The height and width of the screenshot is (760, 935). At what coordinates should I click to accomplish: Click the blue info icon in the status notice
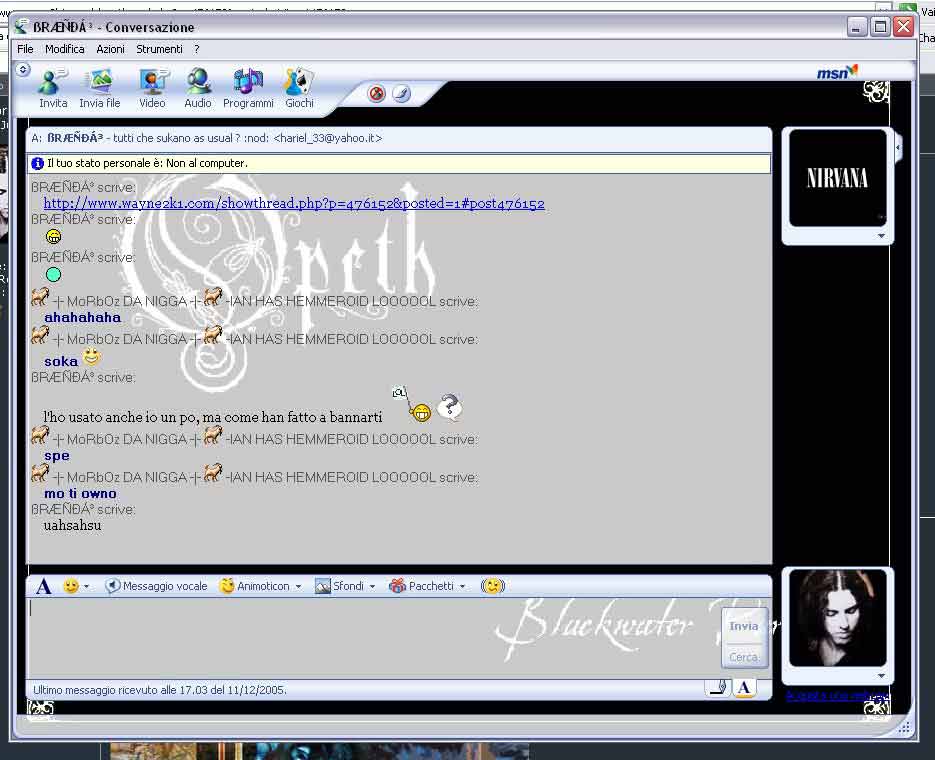[x=37, y=163]
